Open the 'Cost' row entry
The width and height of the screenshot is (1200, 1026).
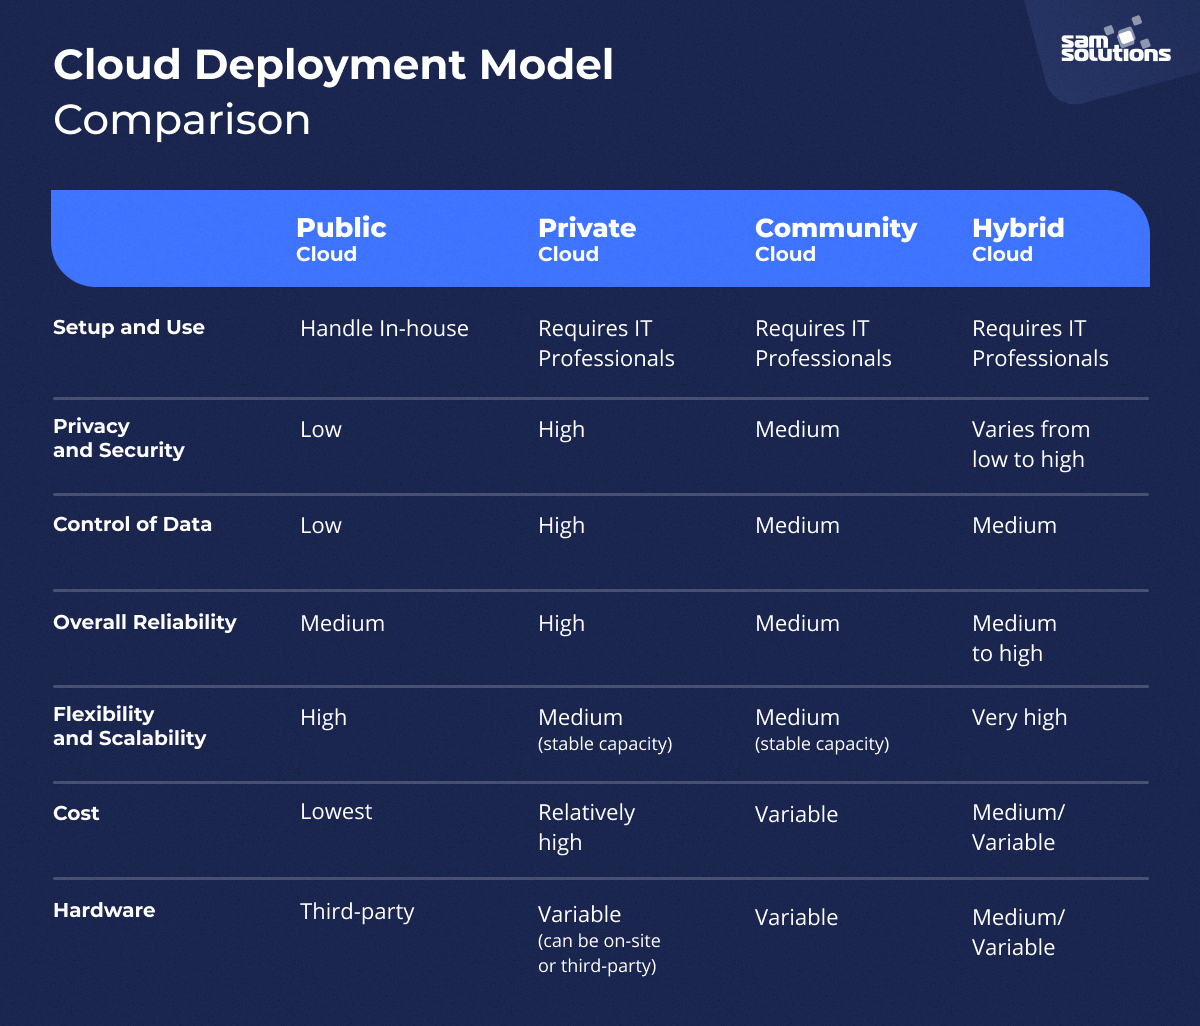click(75, 813)
